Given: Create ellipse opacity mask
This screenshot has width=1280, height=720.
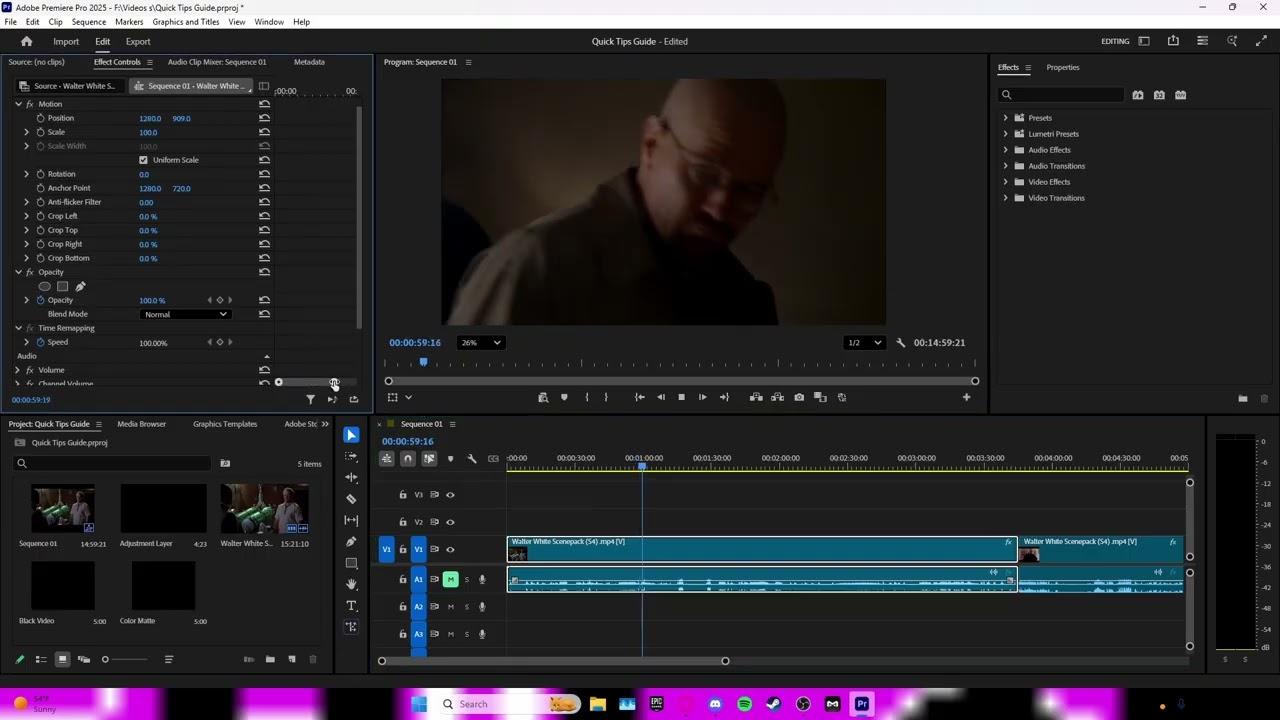Looking at the screenshot, I should click(44, 286).
